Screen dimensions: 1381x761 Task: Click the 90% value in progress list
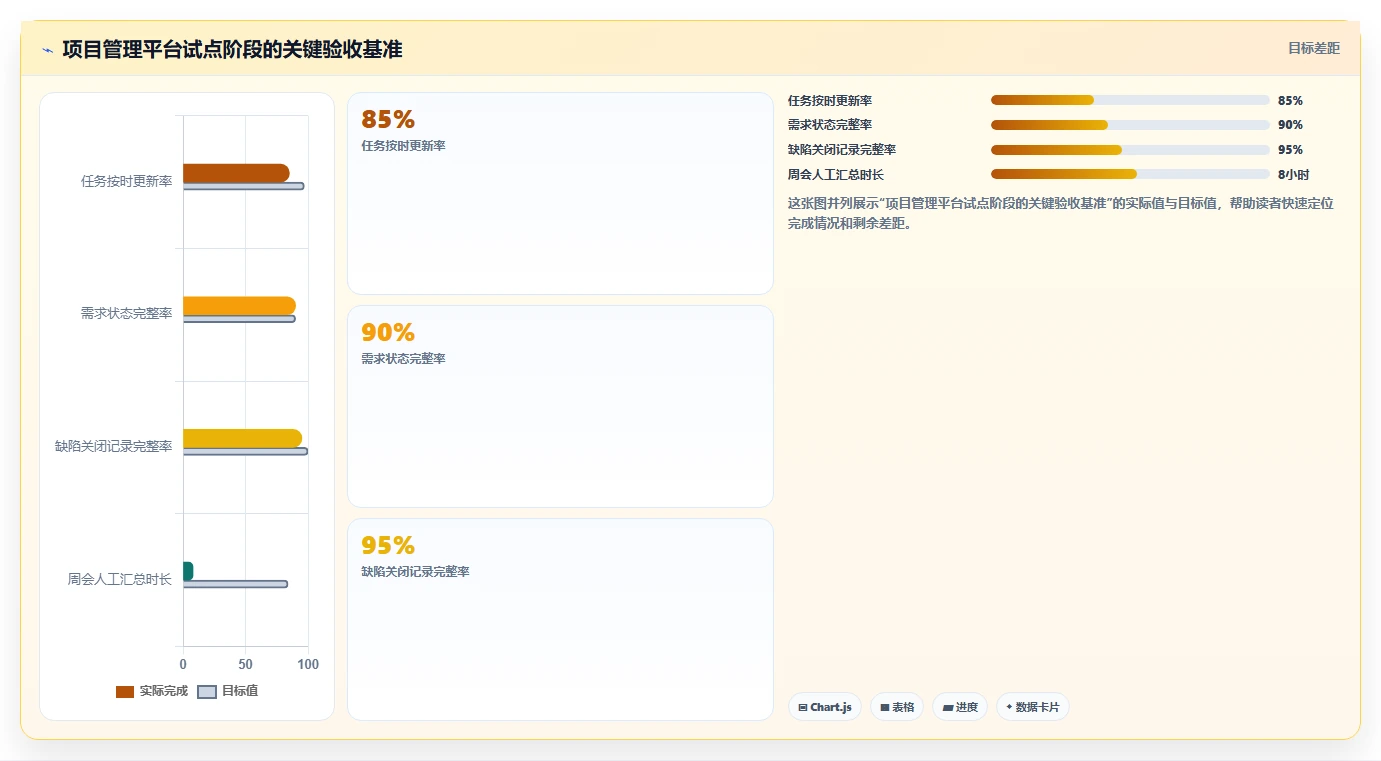point(1290,125)
